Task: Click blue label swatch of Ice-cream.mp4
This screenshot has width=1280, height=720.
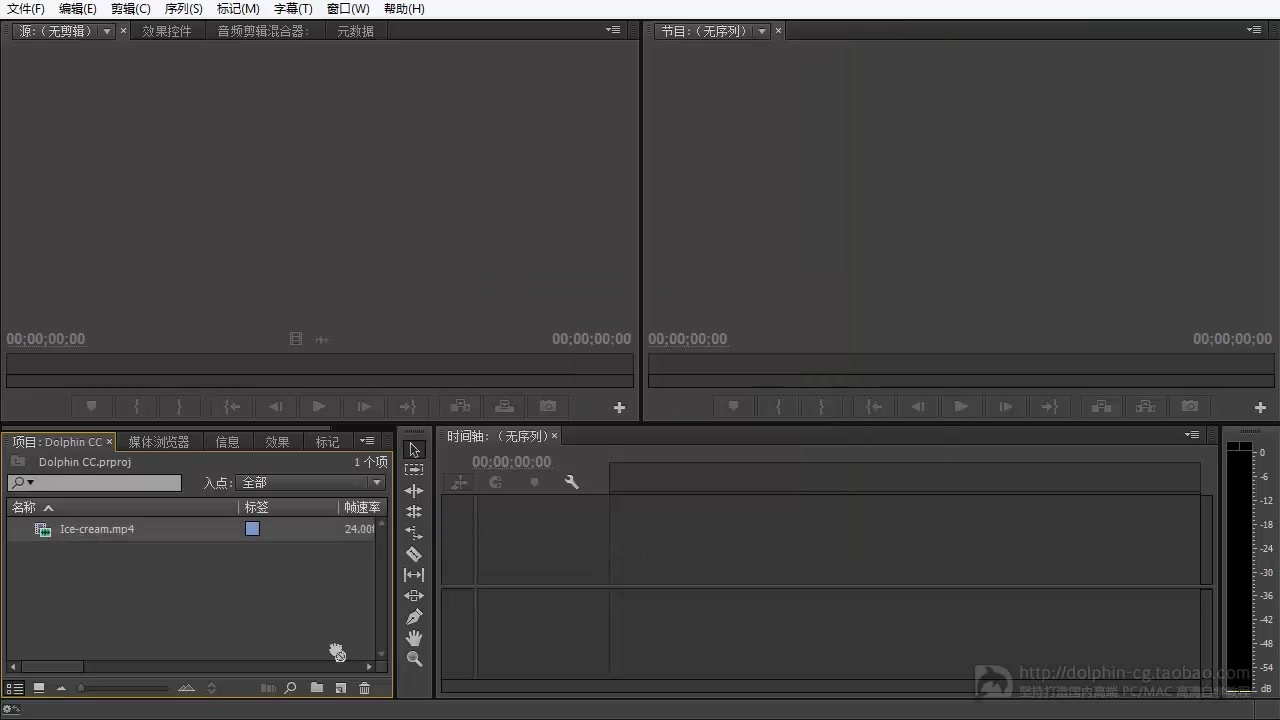Action: [252, 529]
